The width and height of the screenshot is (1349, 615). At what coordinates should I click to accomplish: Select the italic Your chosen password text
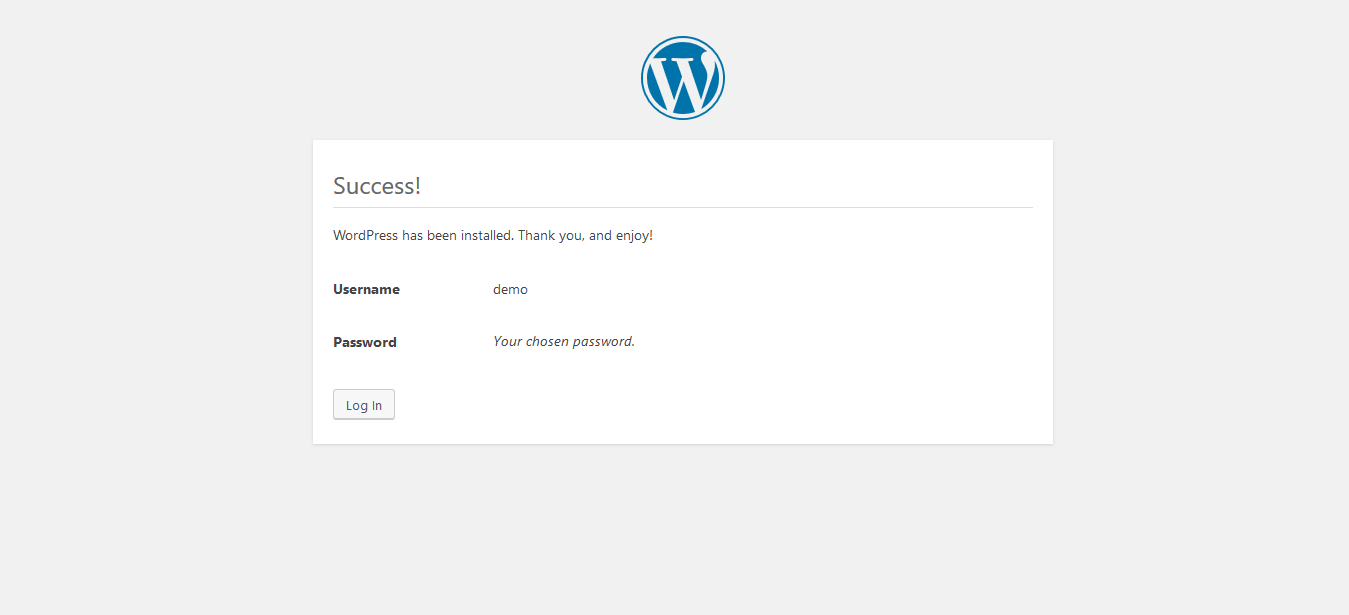coord(563,341)
